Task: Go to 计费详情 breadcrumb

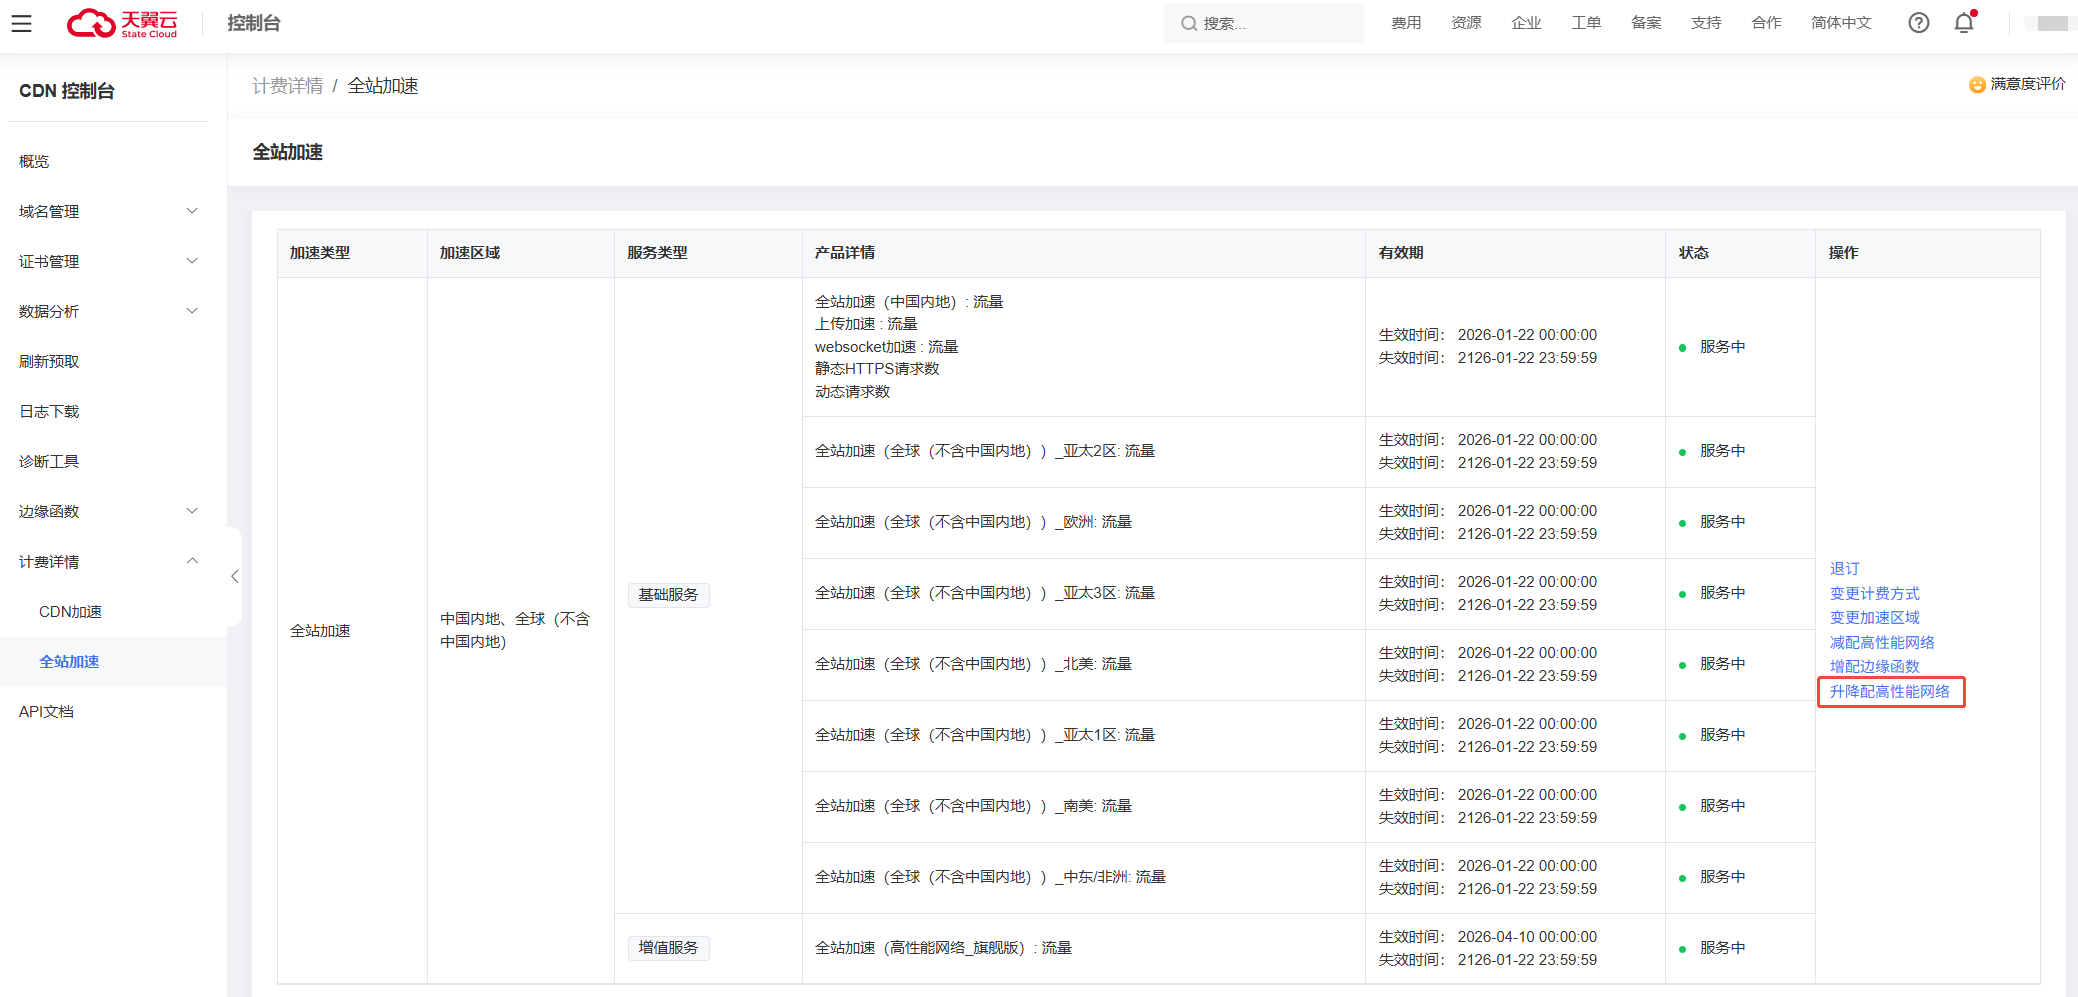Action: (x=287, y=86)
